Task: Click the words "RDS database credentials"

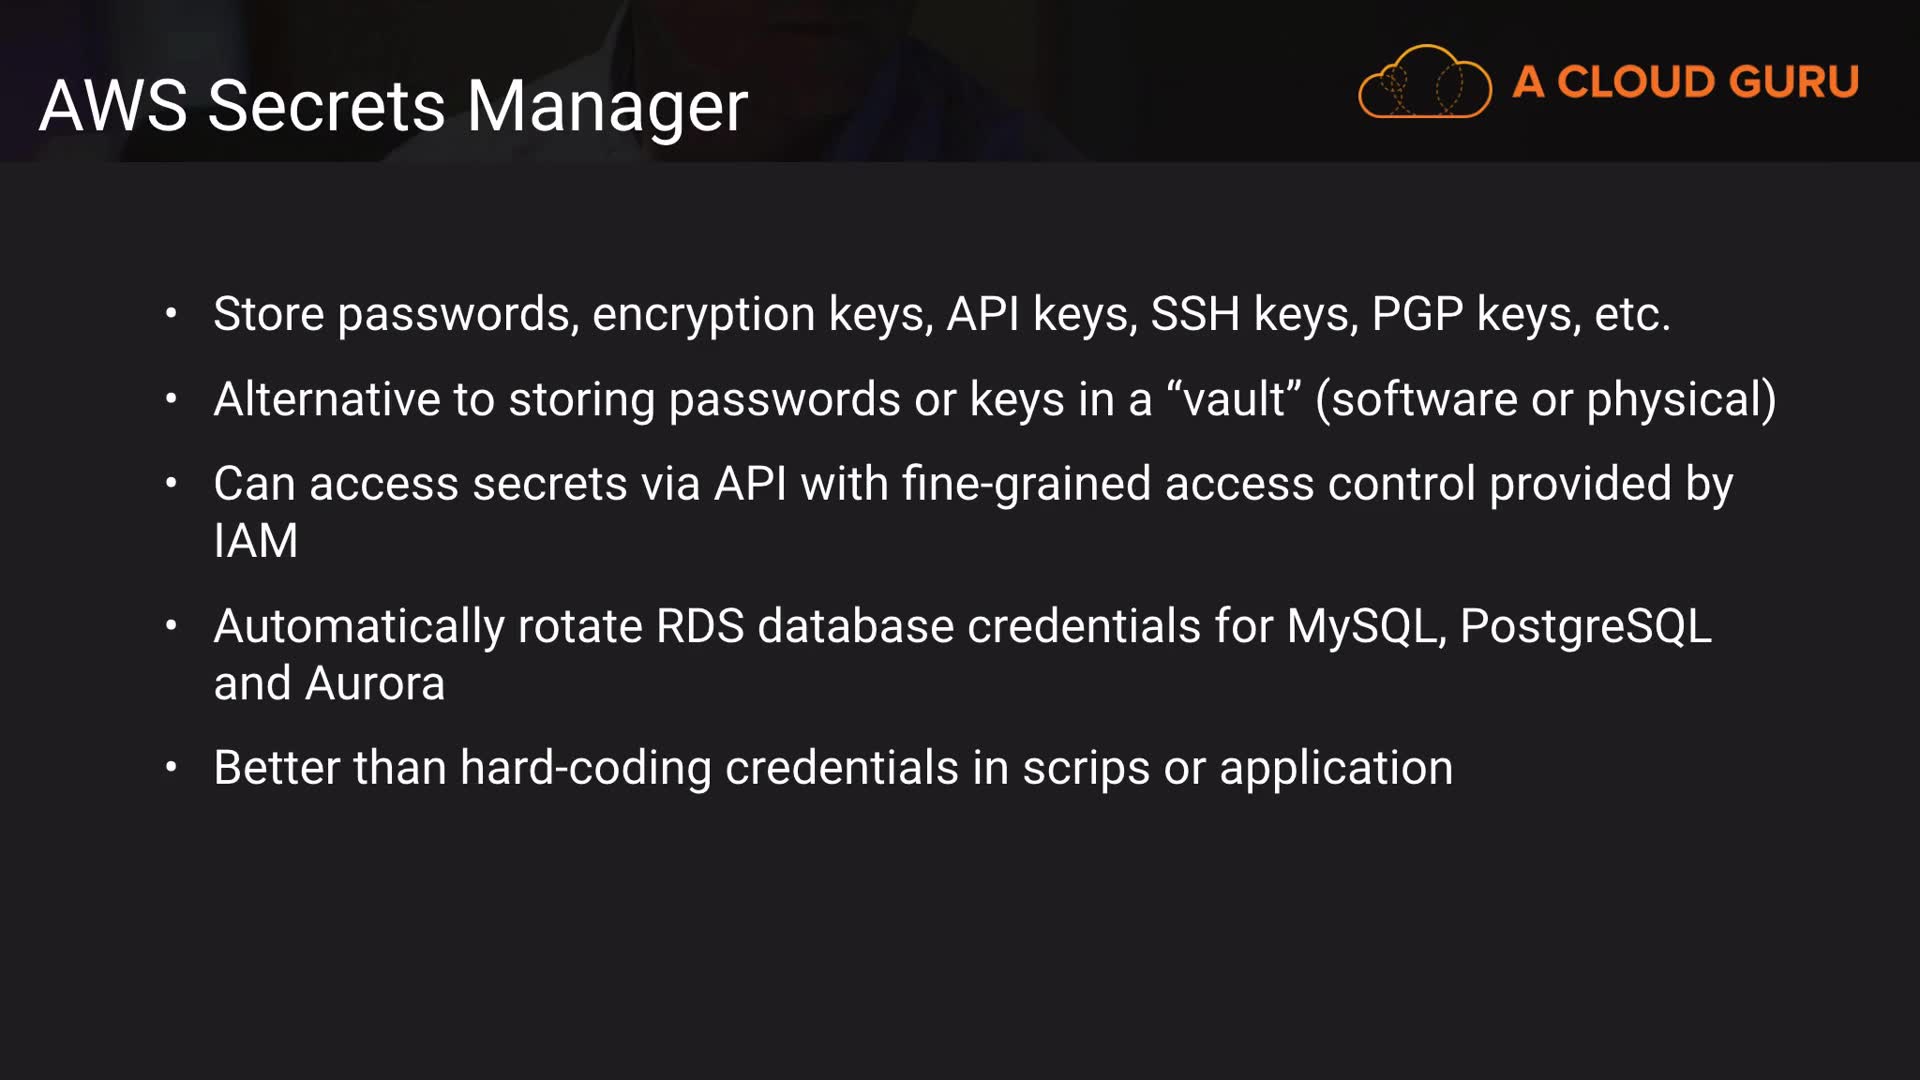Action: pos(928,626)
